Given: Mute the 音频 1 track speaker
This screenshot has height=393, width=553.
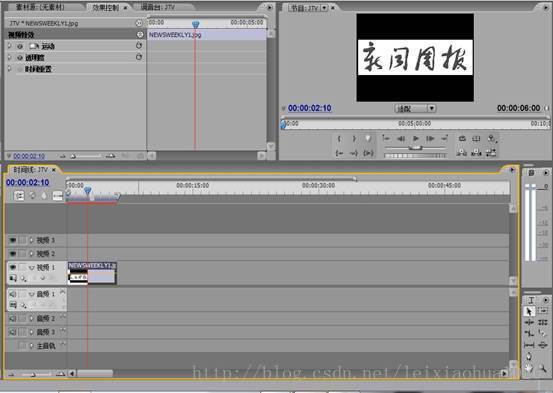Looking at the screenshot, I should (12, 294).
